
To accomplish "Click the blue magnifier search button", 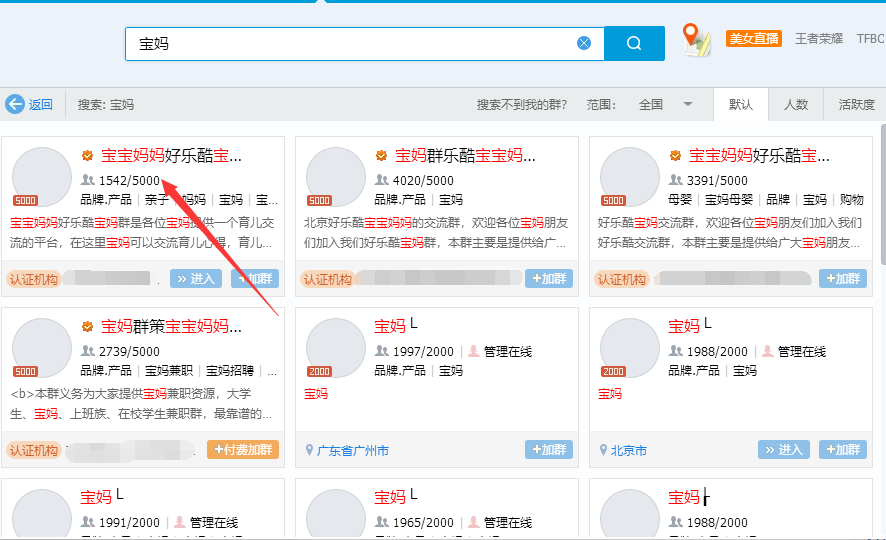I will coord(634,43).
